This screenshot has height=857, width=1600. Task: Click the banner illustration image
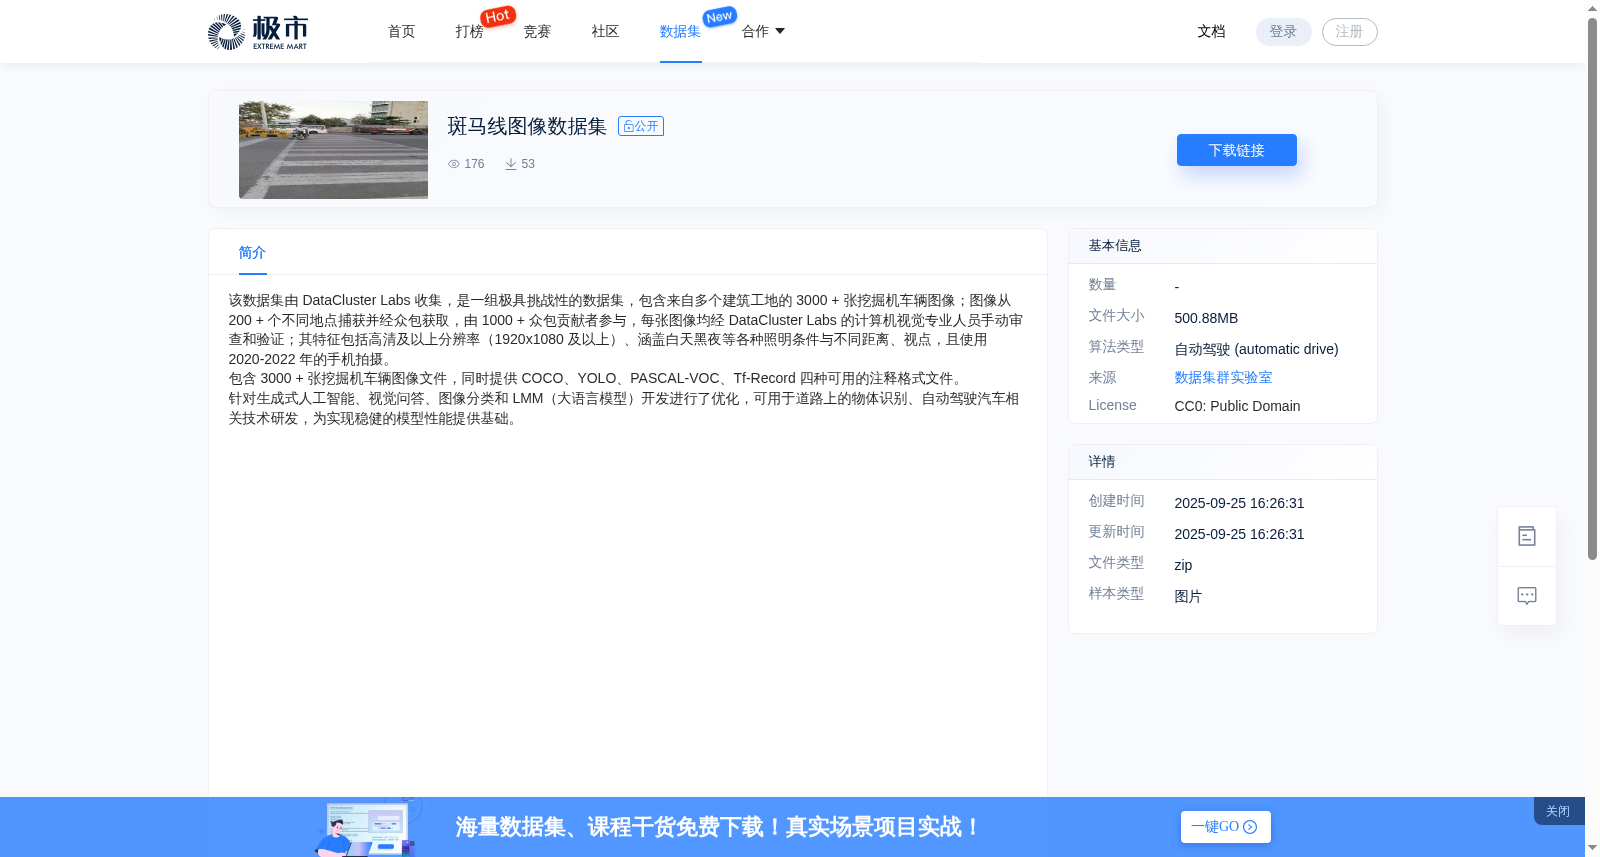(368, 827)
